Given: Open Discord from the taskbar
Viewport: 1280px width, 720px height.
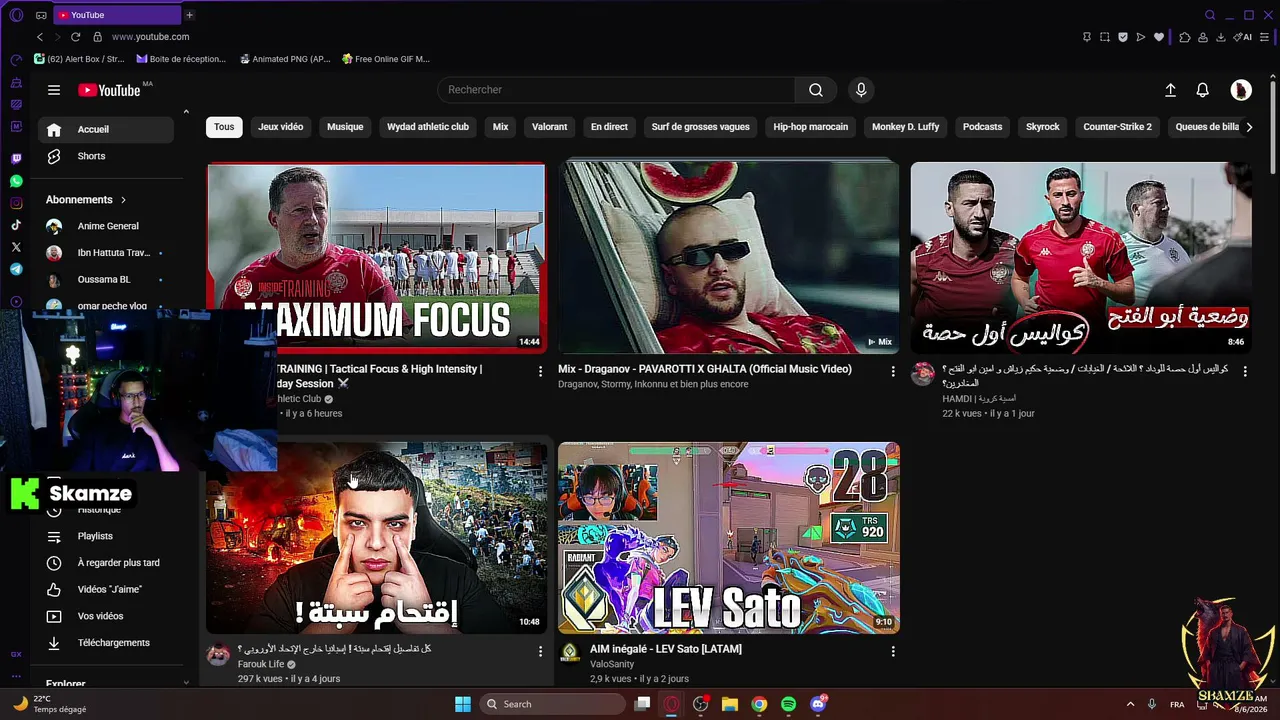Looking at the screenshot, I should click(819, 704).
